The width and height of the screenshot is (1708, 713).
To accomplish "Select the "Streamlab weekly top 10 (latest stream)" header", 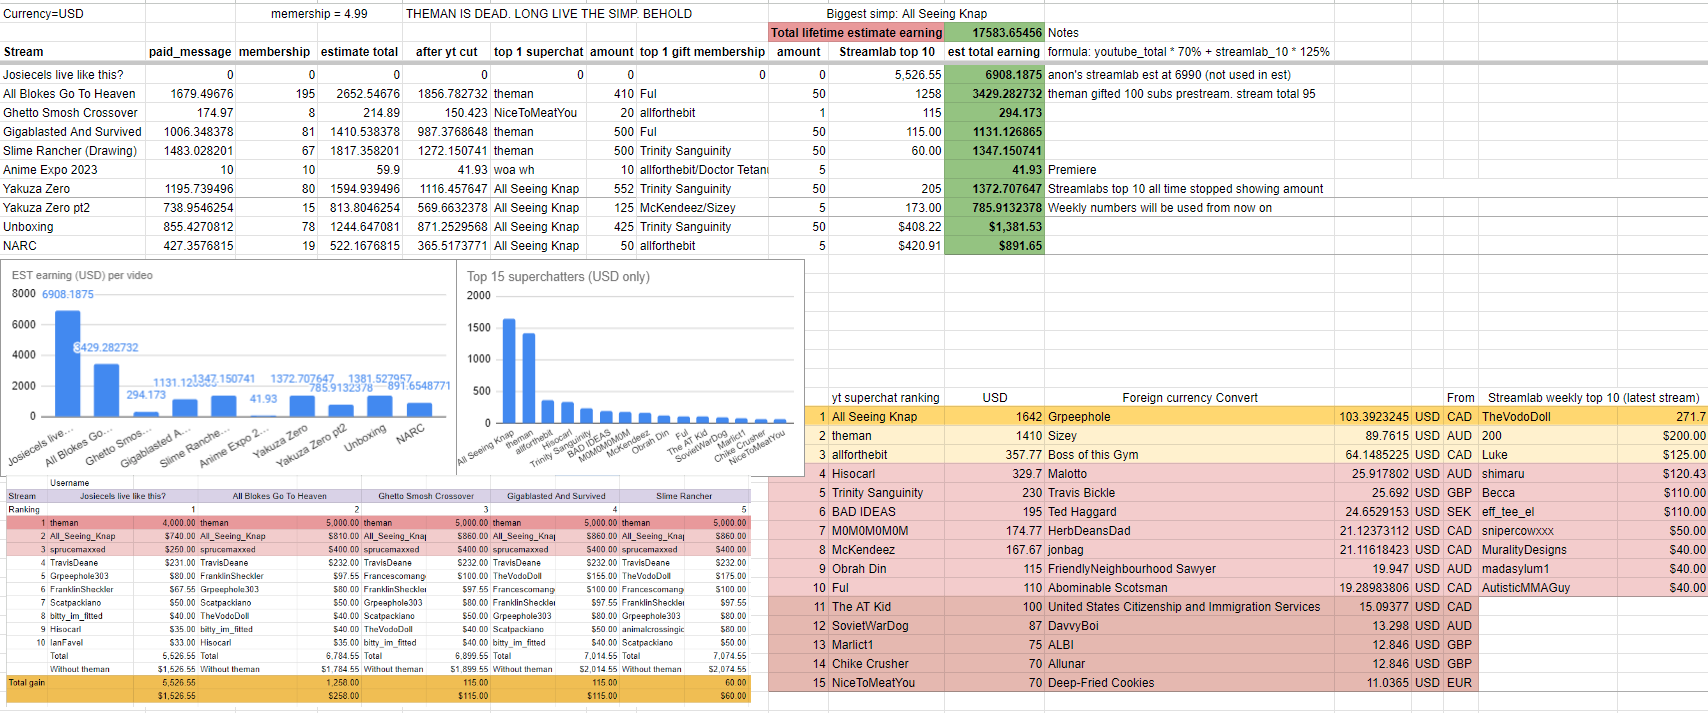I will click(x=1593, y=398).
